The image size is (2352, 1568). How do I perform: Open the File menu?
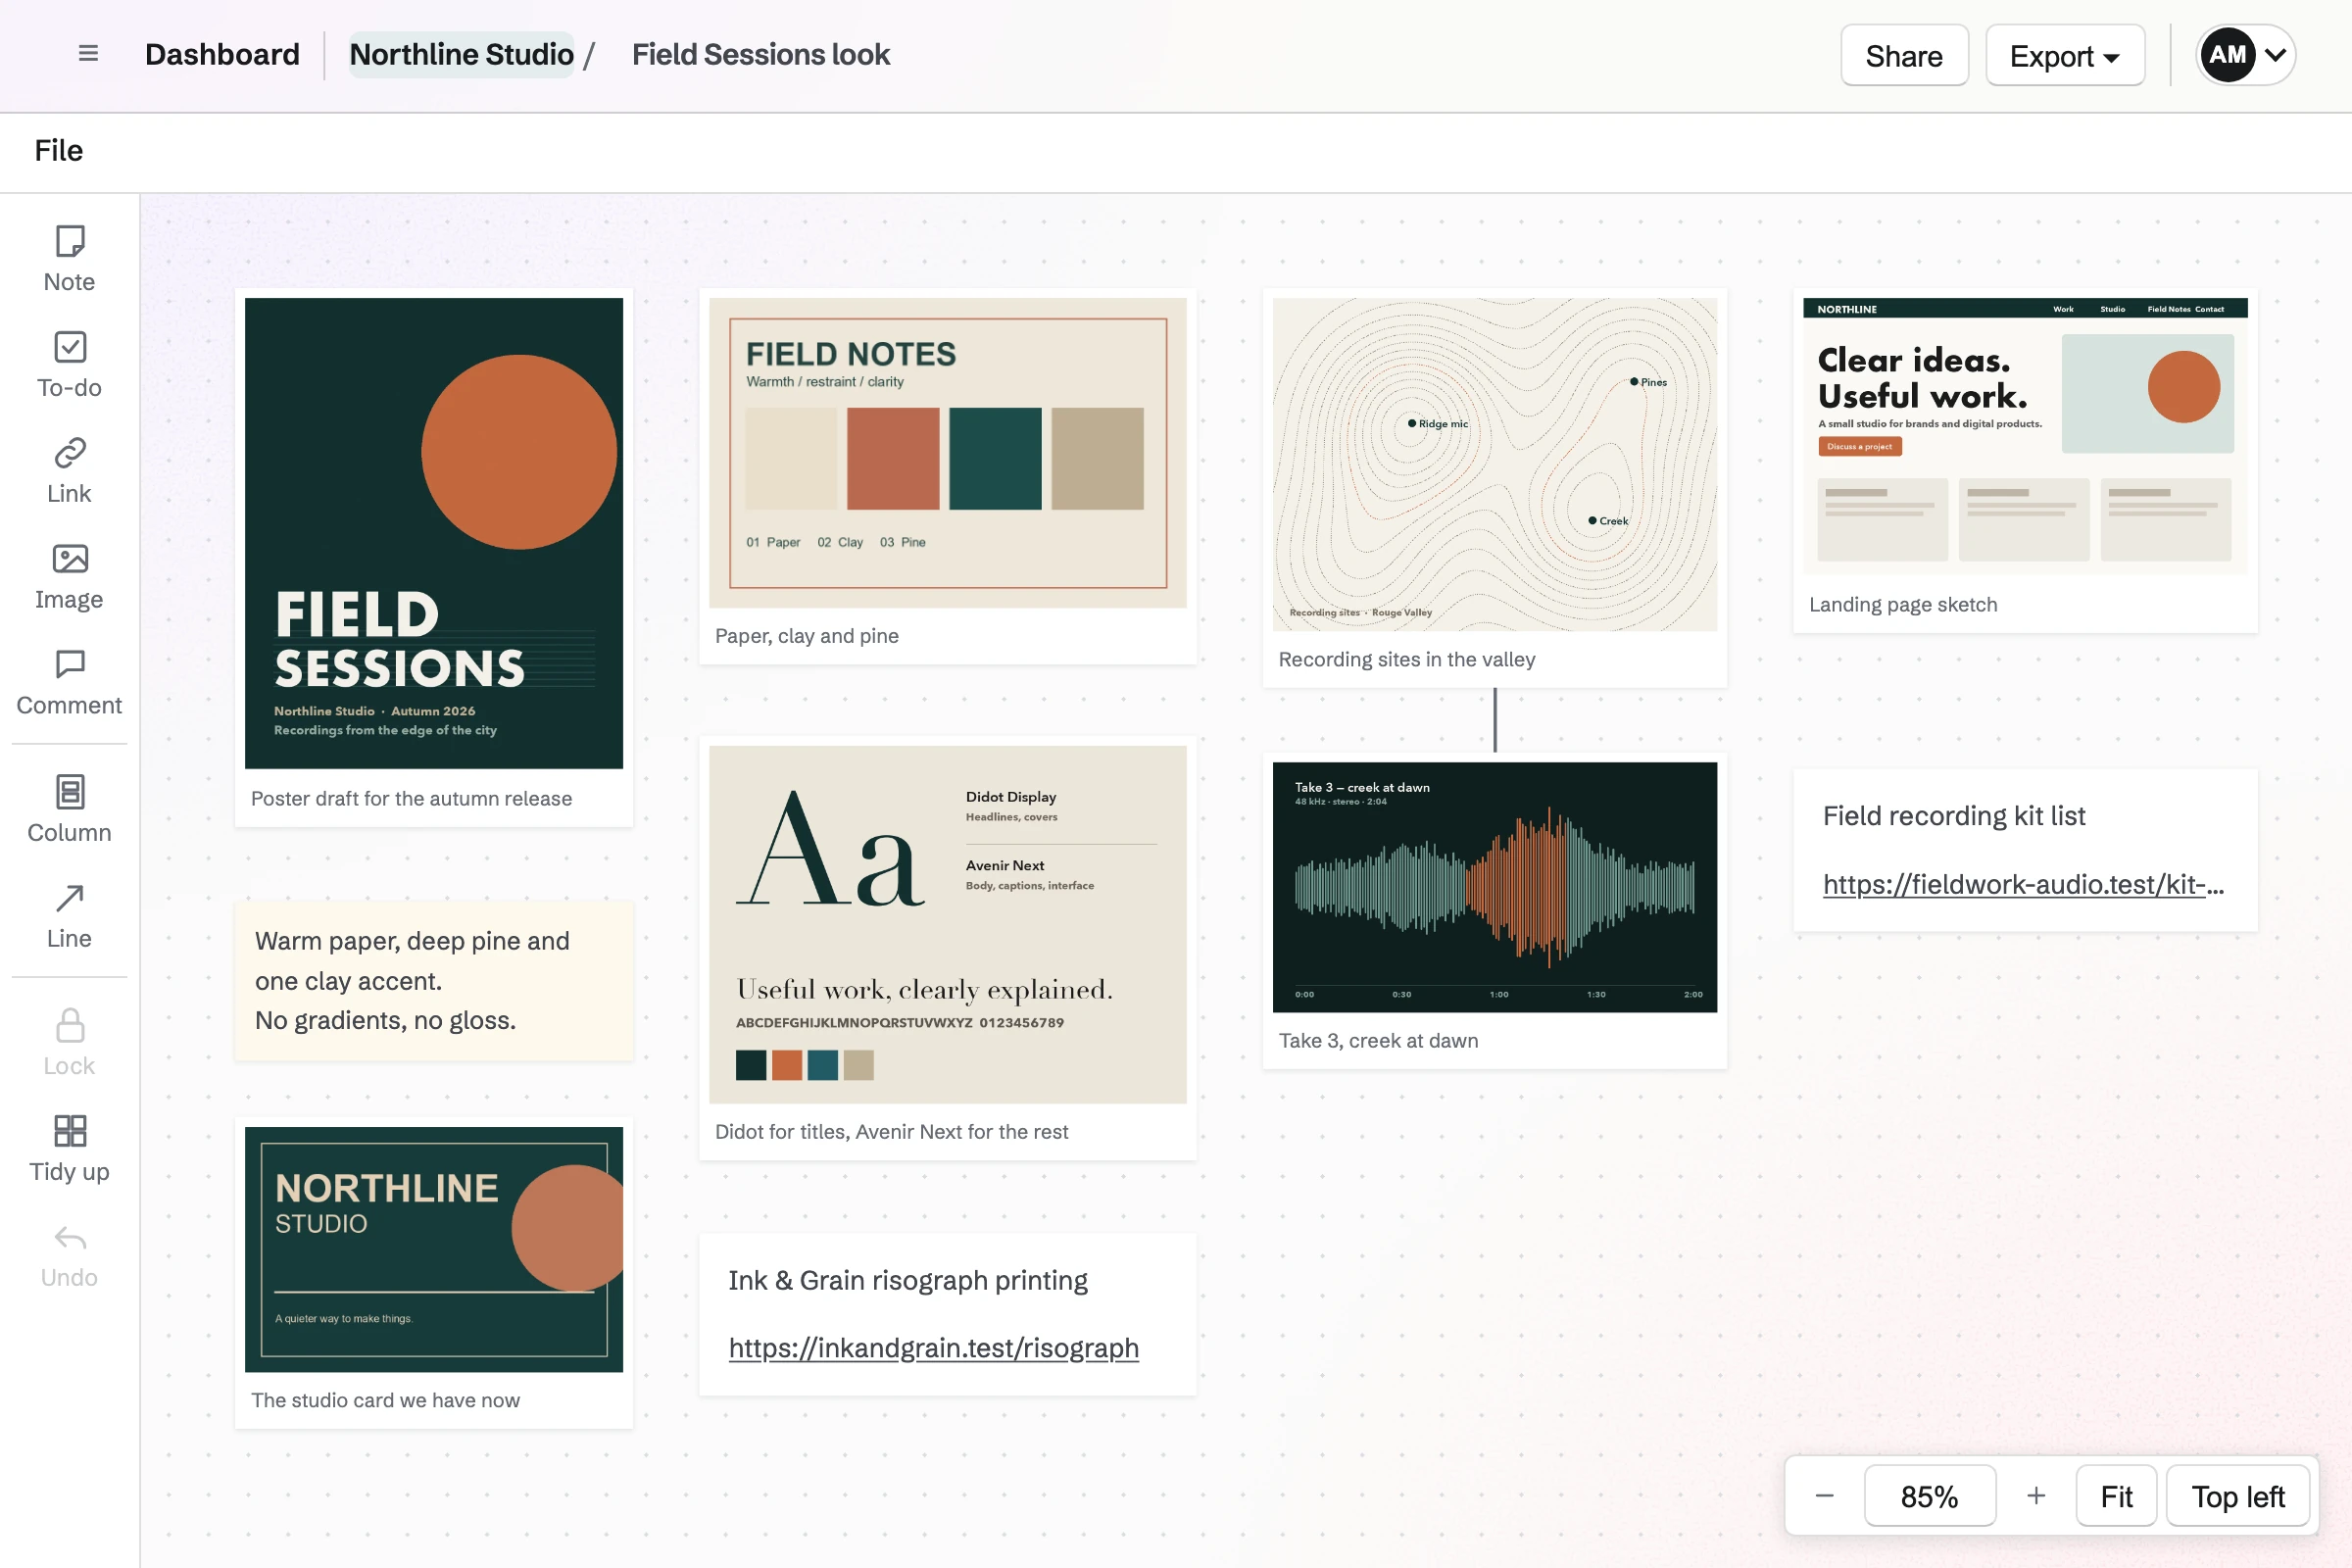tap(59, 151)
